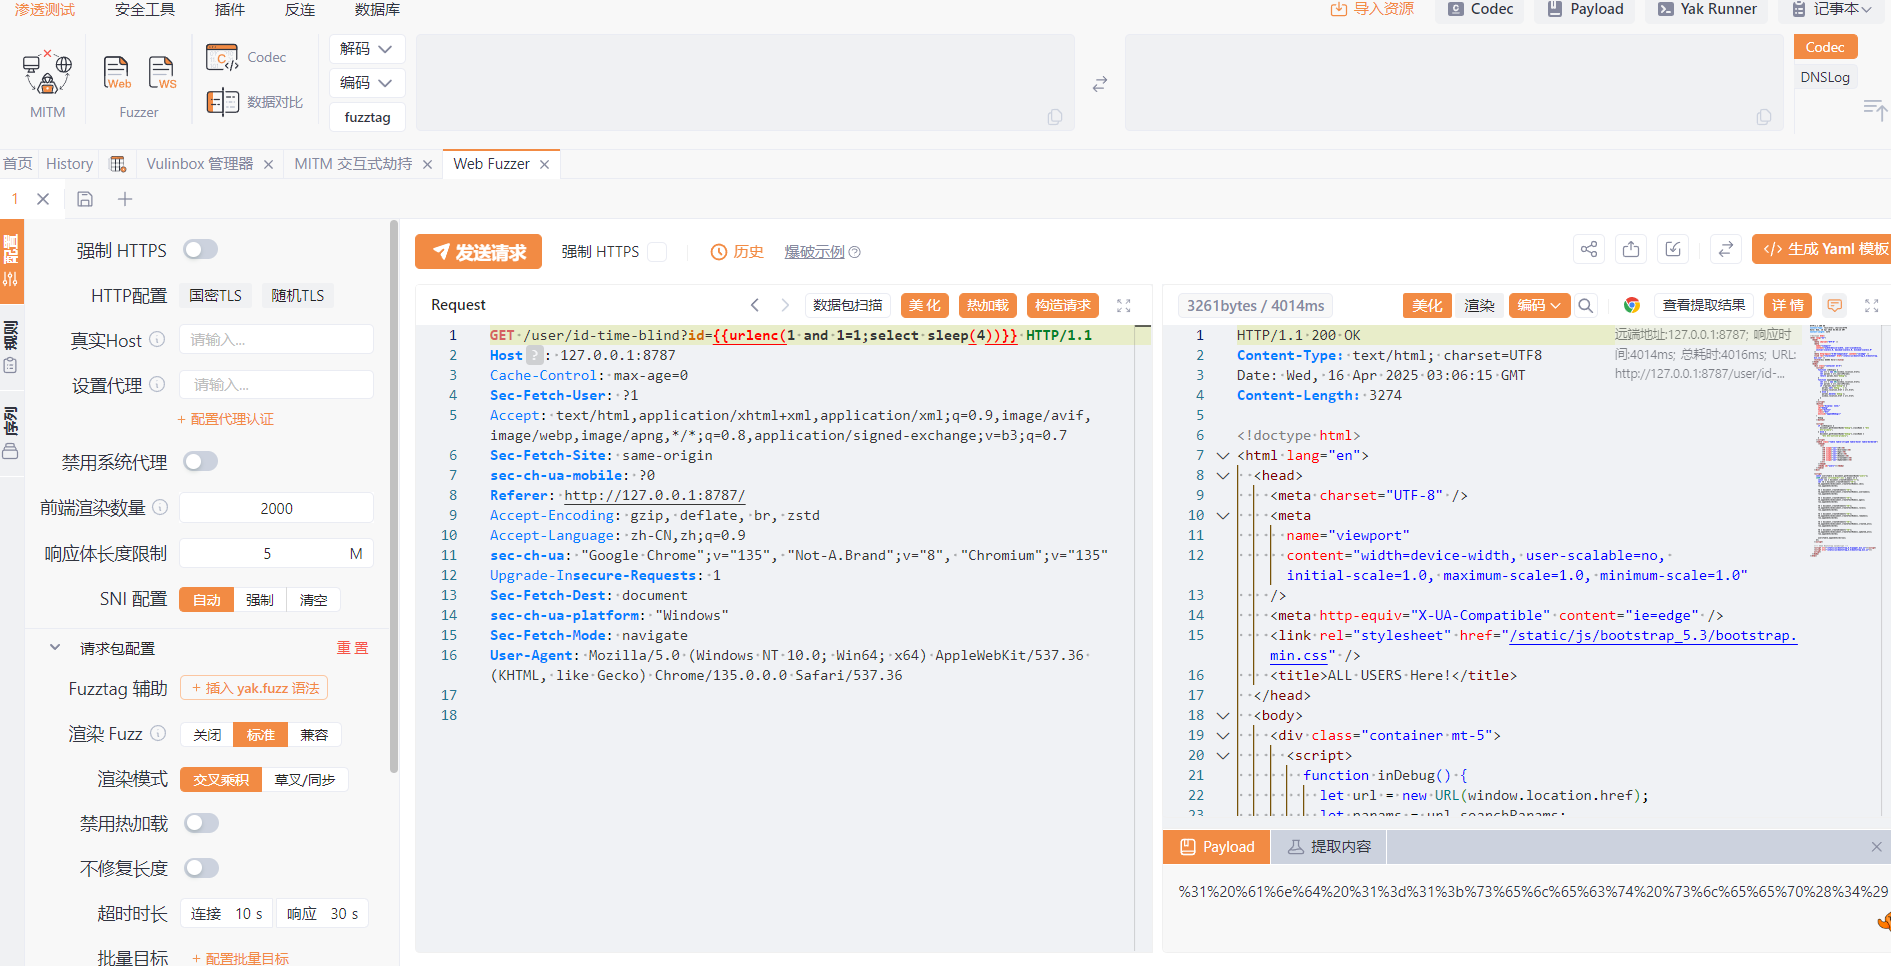Toggle the 强制 HTTPS switch in the sidebar

coord(201,250)
